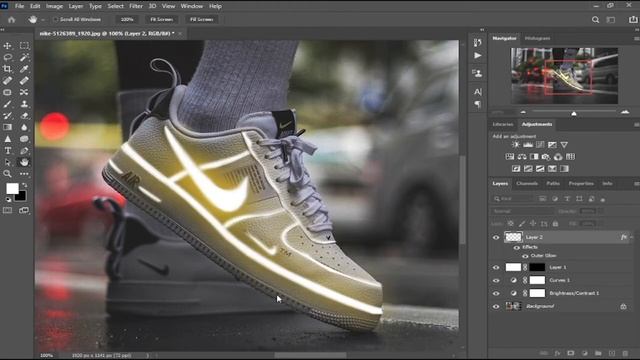Add a Levels adjustment icon

(528, 144)
